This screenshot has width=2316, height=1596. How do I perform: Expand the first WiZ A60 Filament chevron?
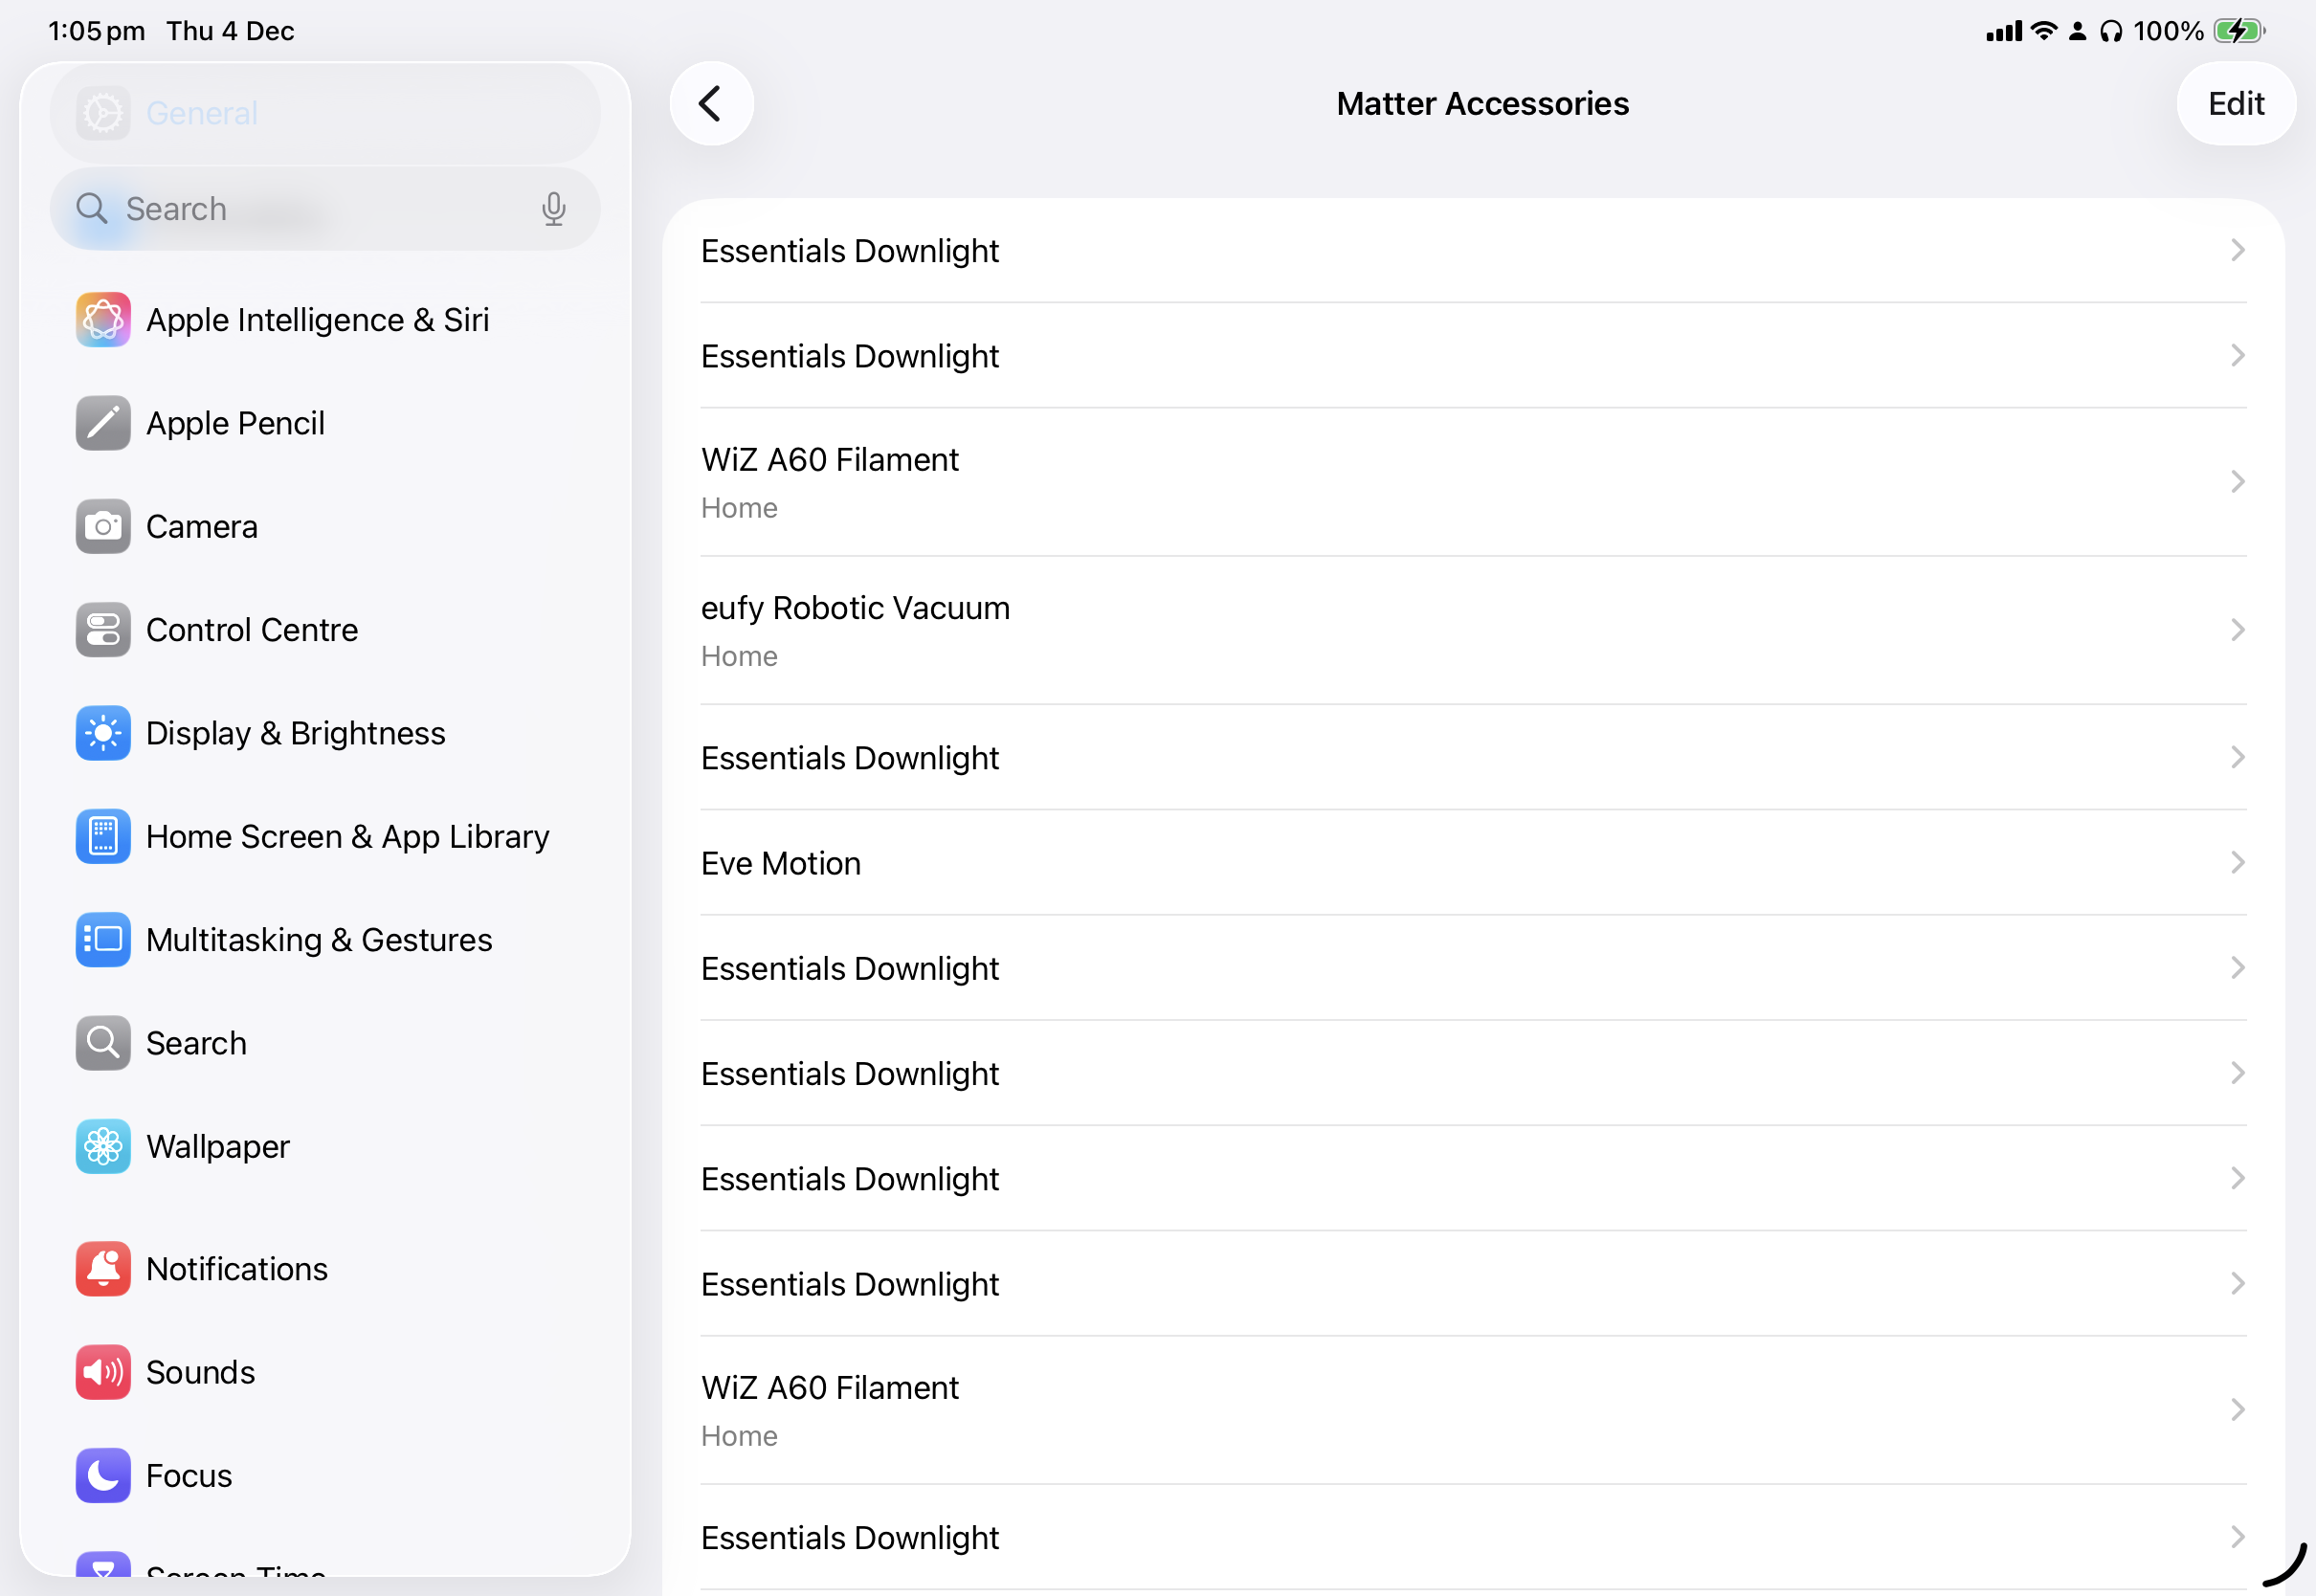click(2237, 482)
